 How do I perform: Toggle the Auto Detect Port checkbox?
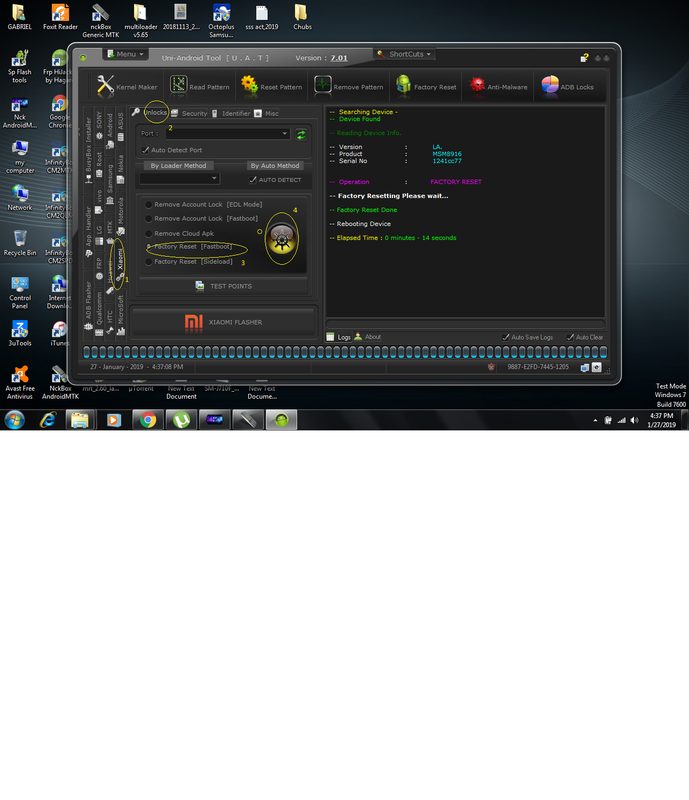[145, 150]
